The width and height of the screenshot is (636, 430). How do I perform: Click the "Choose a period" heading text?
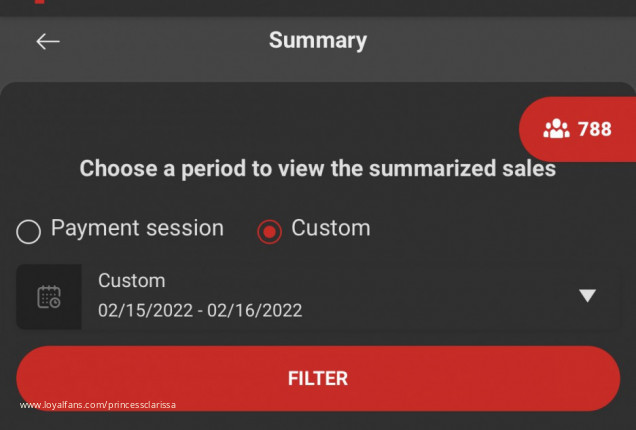(317, 169)
